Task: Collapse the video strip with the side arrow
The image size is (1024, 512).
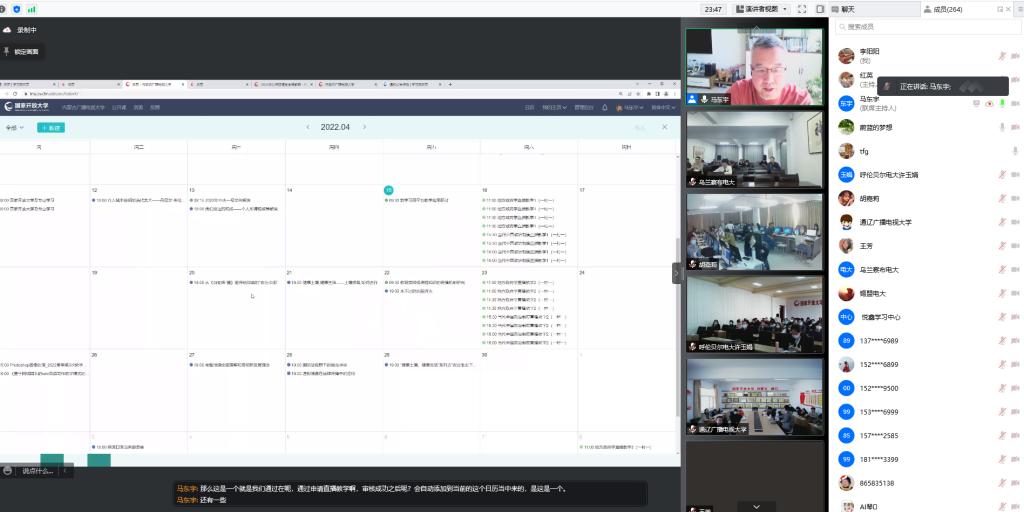Action: coord(677,273)
